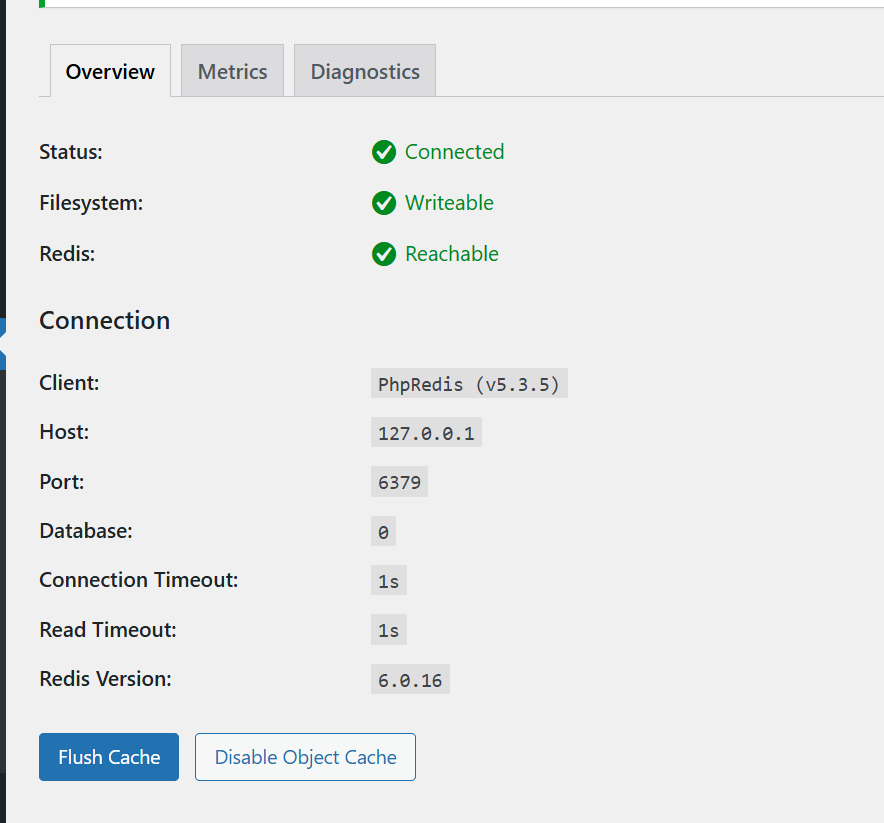
Task: Click the port value '6379'
Action: (x=399, y=481)
